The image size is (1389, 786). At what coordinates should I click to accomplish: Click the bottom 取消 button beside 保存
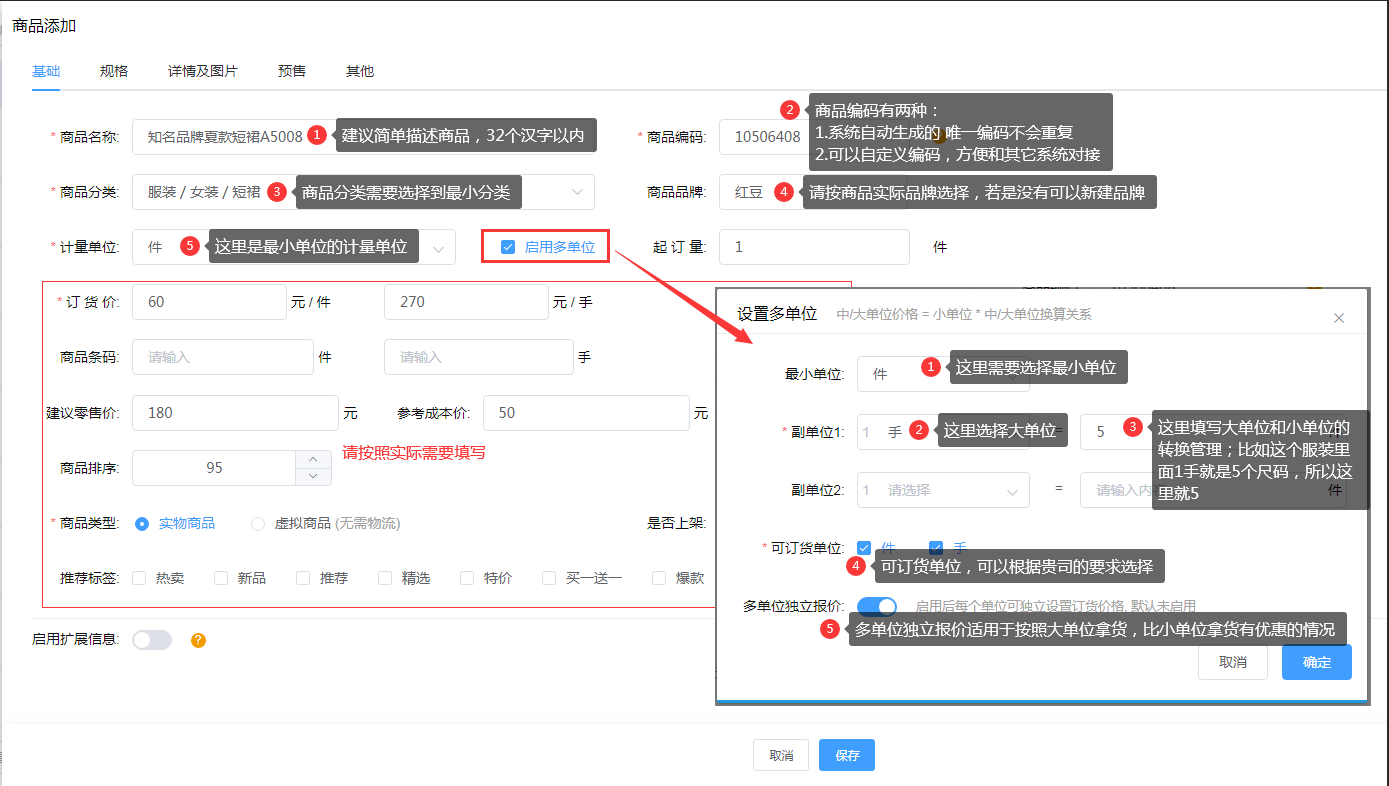[x=781, y=755]
